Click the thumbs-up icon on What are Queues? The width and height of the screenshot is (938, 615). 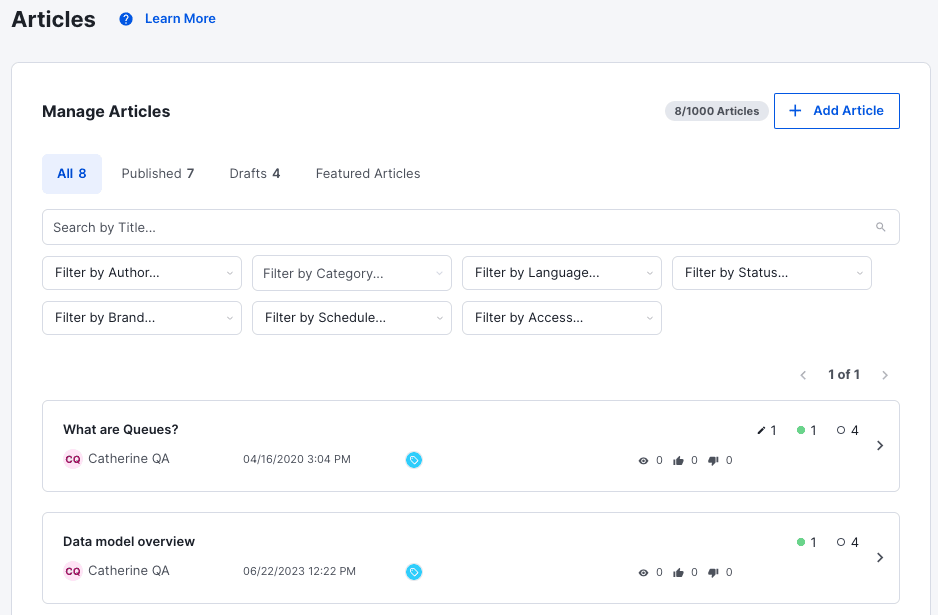tap(679, 461)
